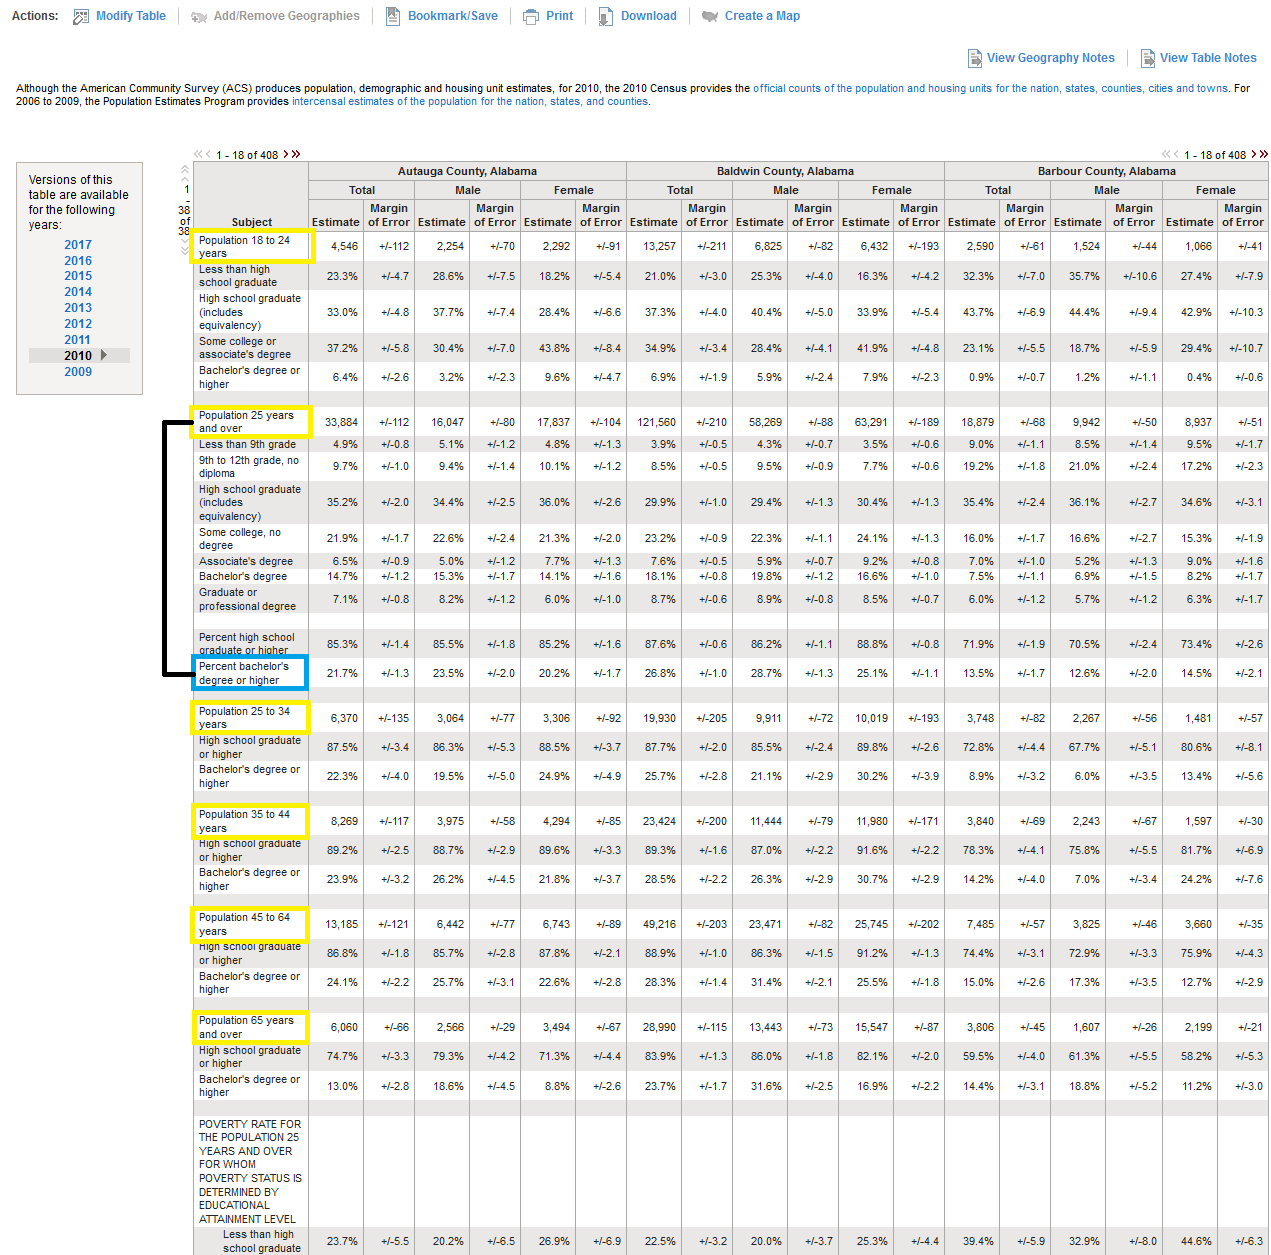Follow the intercensal estimates link

470,101
